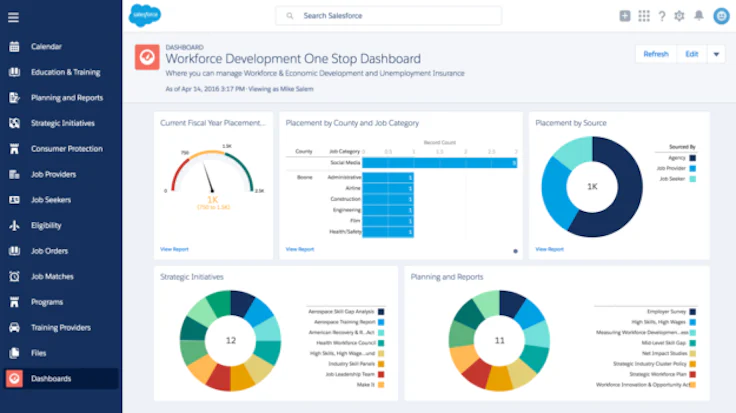This screenshot has height=413, width=736.
Task: Open the user profile avatar
Action: (721, 16)
